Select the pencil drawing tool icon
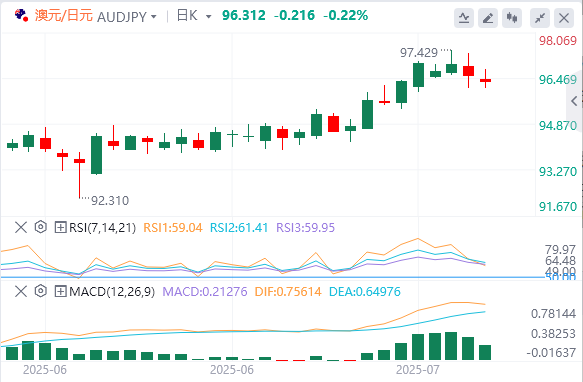This screenshot has width=583, height=382. coord(488,17)
